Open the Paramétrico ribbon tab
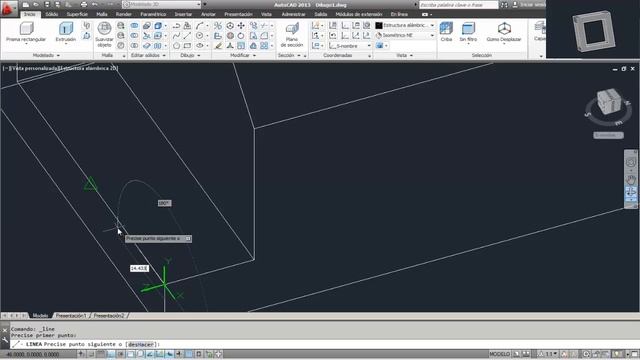The image size is (640, 360). [x=153, y=14]
